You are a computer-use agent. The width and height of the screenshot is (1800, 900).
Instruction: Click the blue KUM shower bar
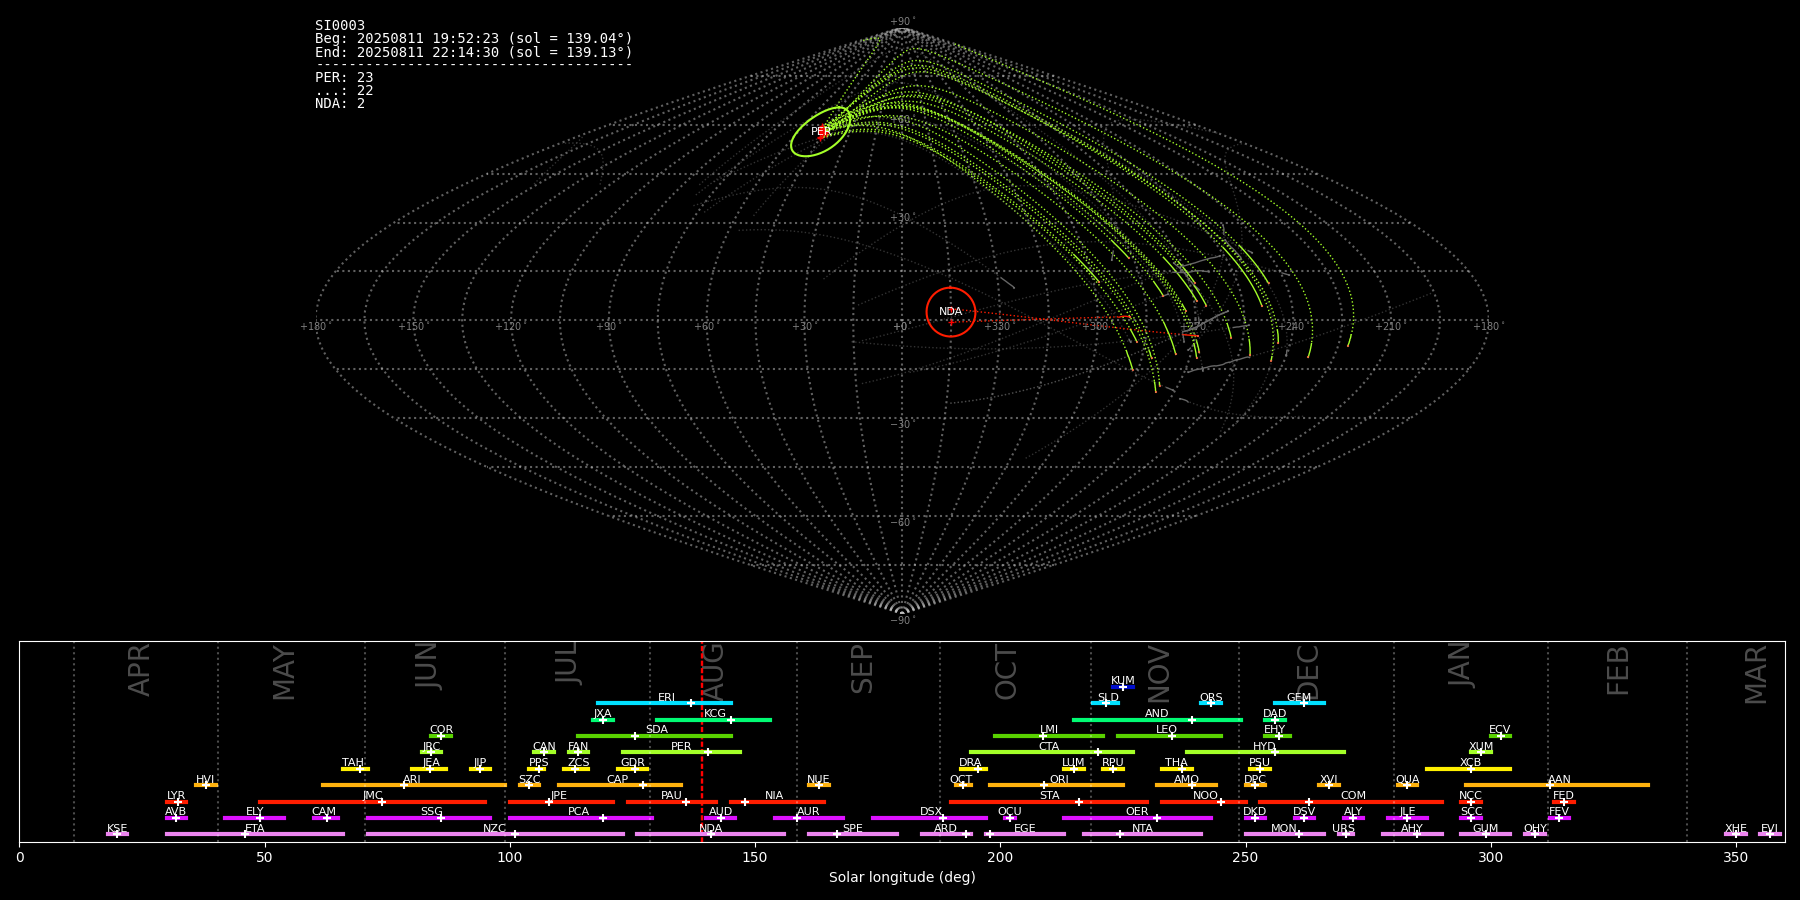click(x=1123, y=687)
